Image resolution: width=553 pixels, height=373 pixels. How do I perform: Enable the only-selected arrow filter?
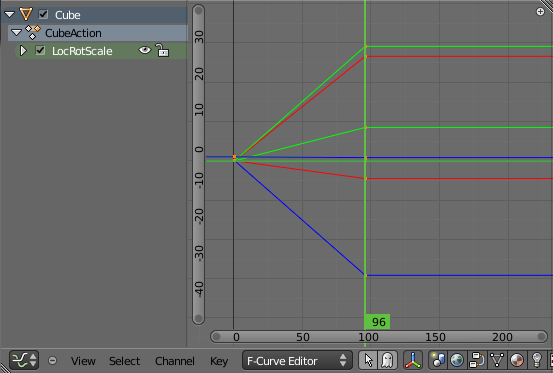[368, 360]
